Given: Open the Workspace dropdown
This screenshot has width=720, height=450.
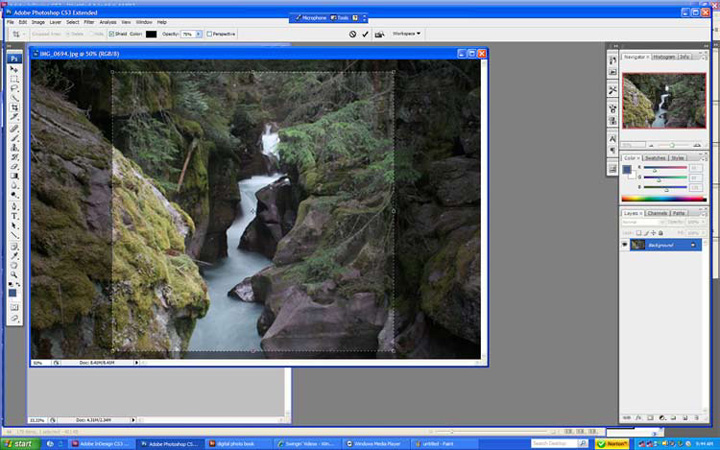Looking at the screenshot, I should point(405,33).
